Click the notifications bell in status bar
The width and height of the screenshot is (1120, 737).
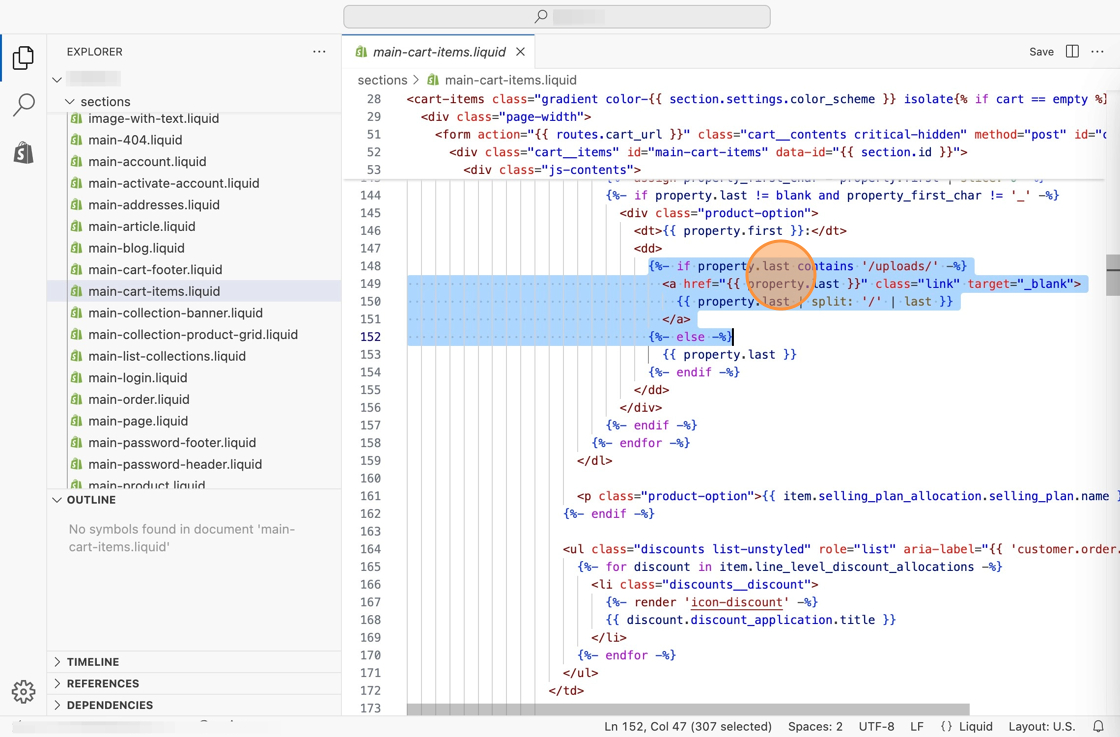[1098, 727]
